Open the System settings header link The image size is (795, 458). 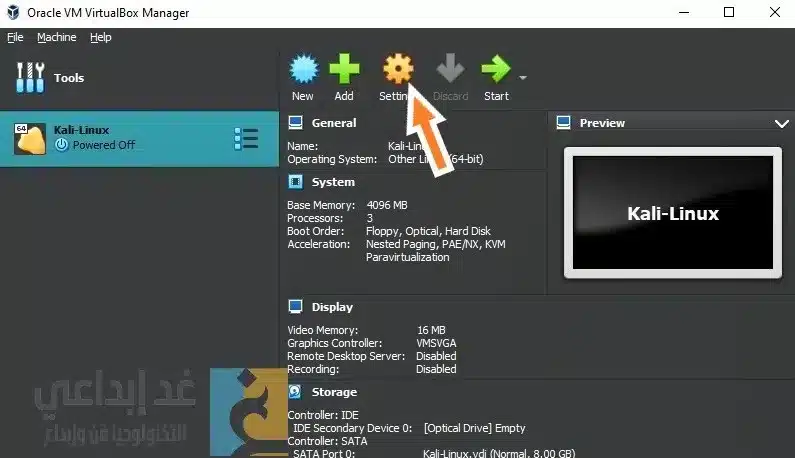point(333,182)
